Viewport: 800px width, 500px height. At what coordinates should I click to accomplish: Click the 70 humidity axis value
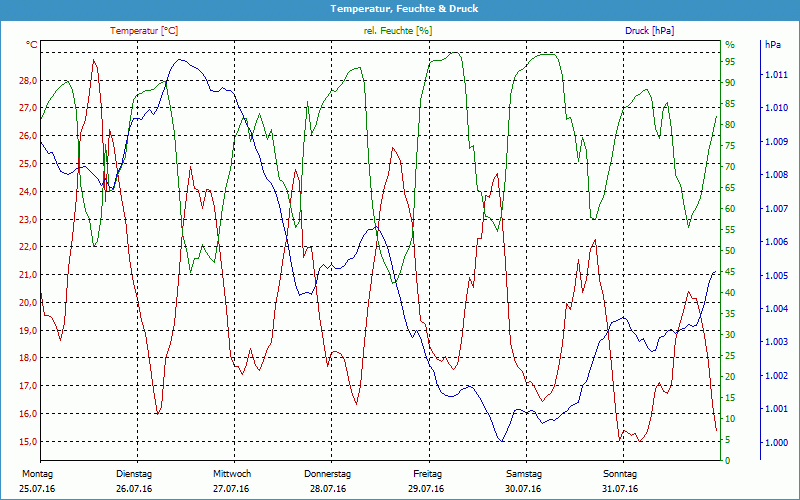(730, 166)
